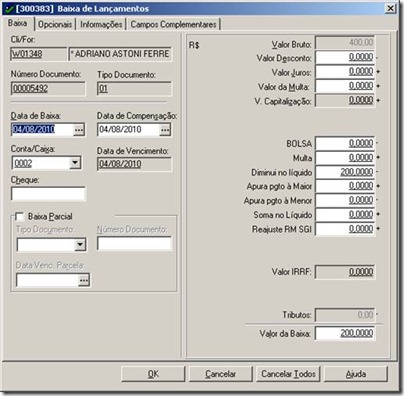Select the Valor da Baixa field
Image resolution: width=404 pixels, height=396 pixels.
click(x=345, y=334)
